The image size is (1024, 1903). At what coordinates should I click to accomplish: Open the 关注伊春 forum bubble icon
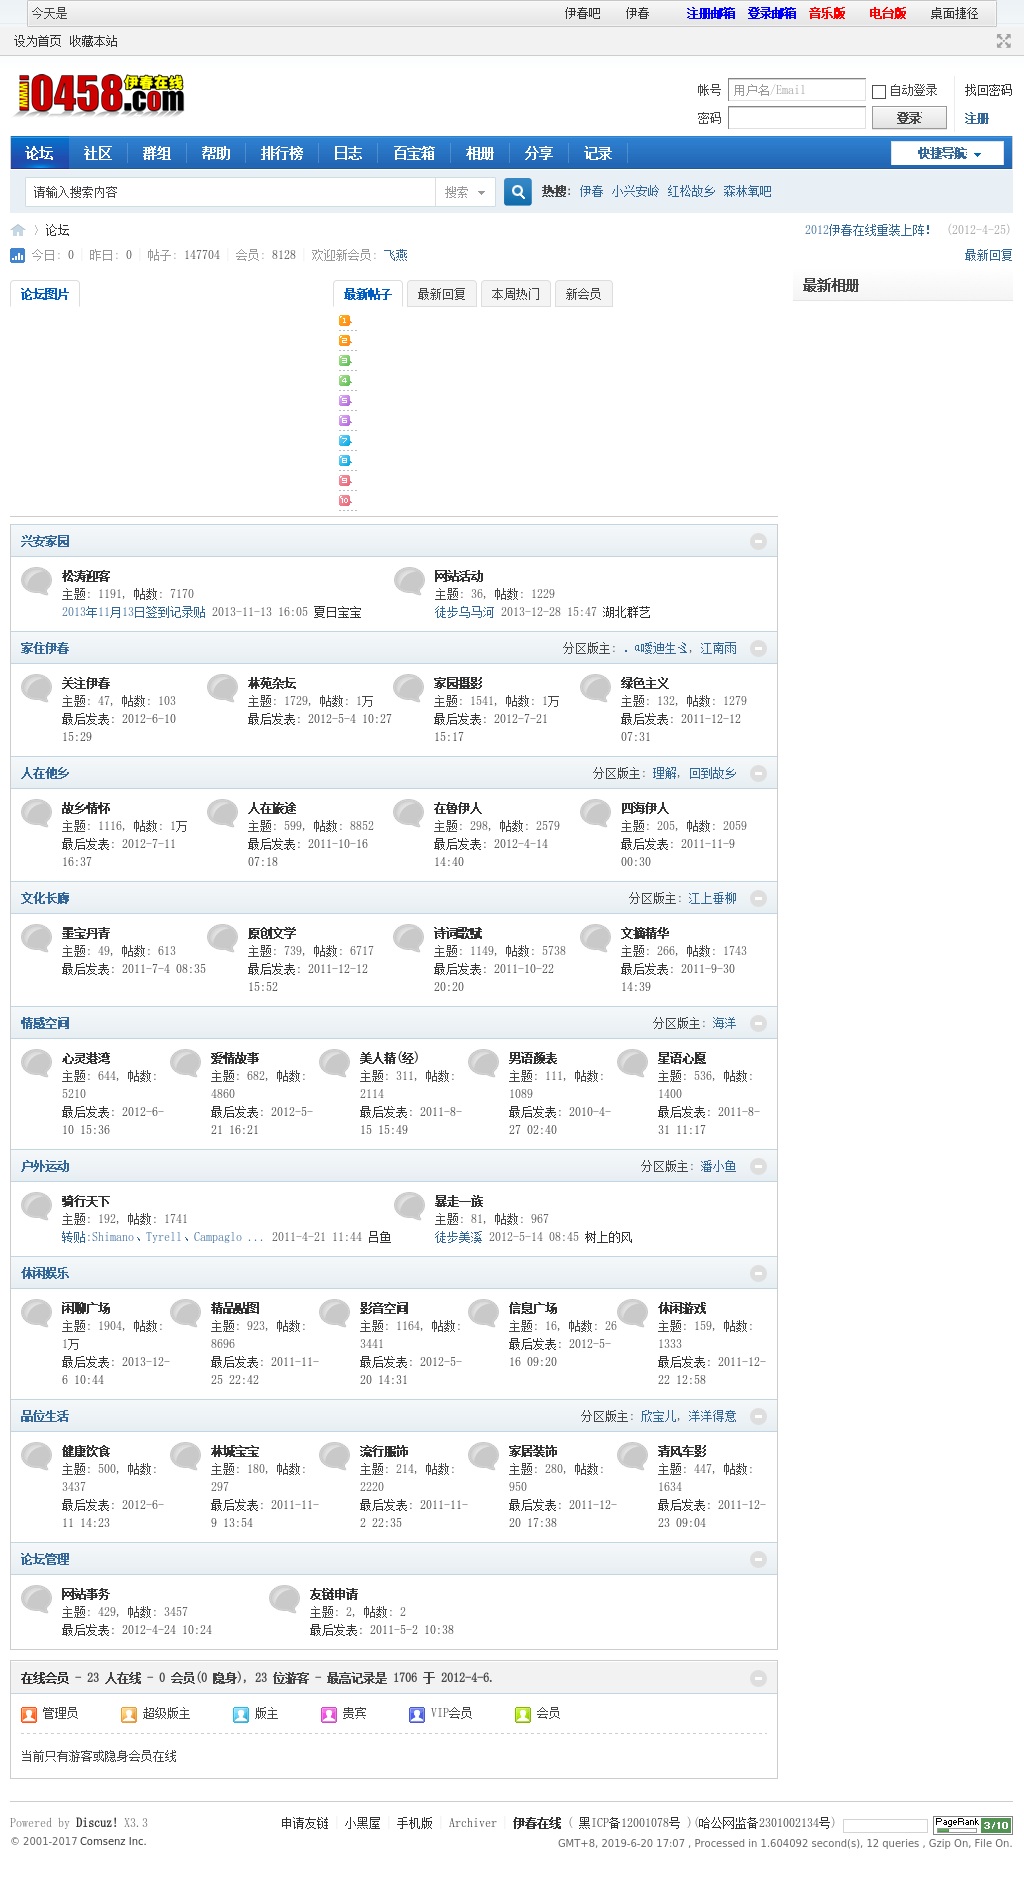tap(37, 687)
